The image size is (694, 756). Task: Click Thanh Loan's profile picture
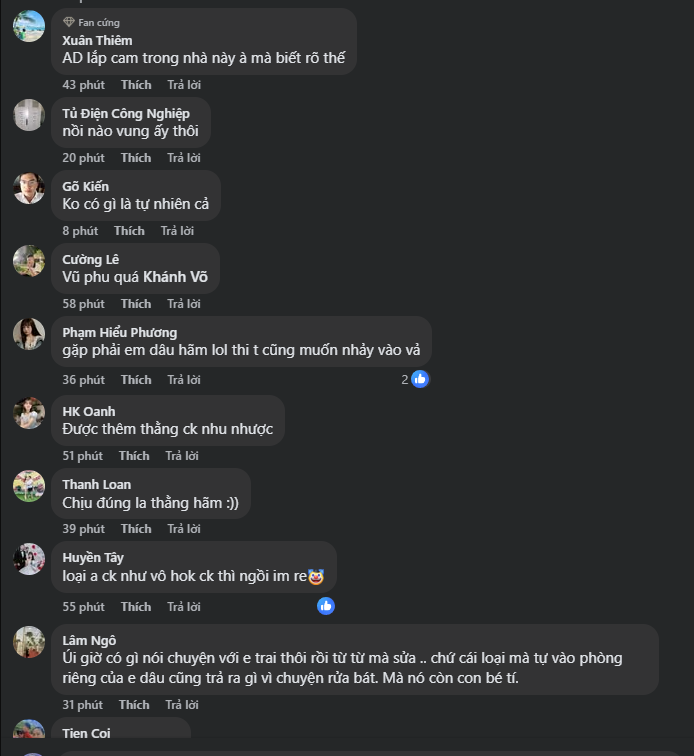[29, 486]
